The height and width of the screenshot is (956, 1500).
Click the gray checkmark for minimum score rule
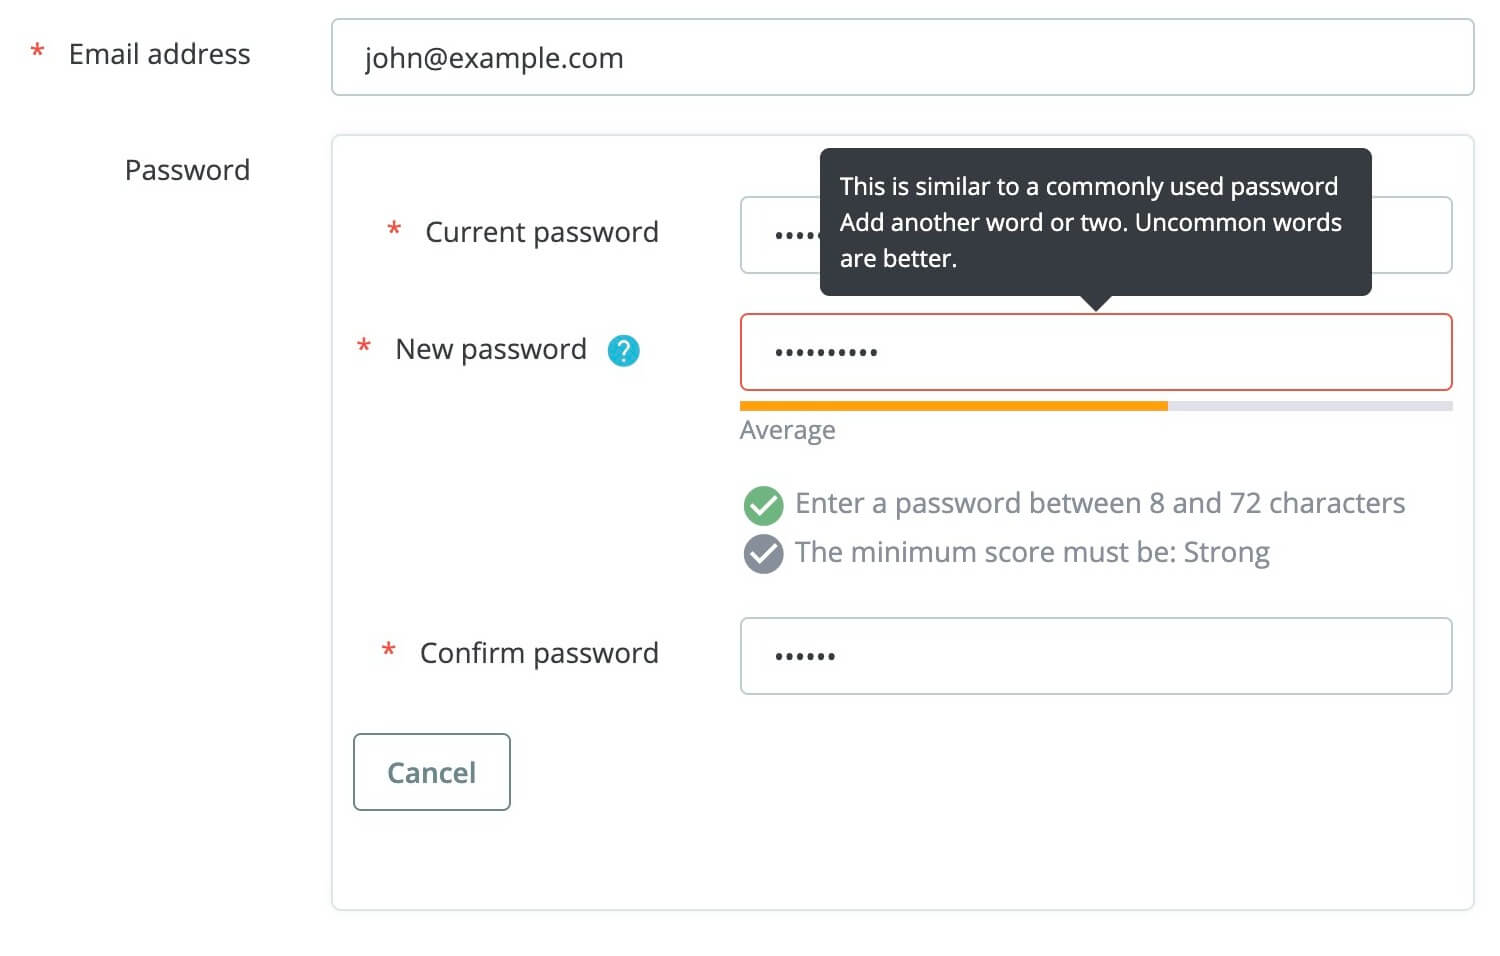[763, 554]
